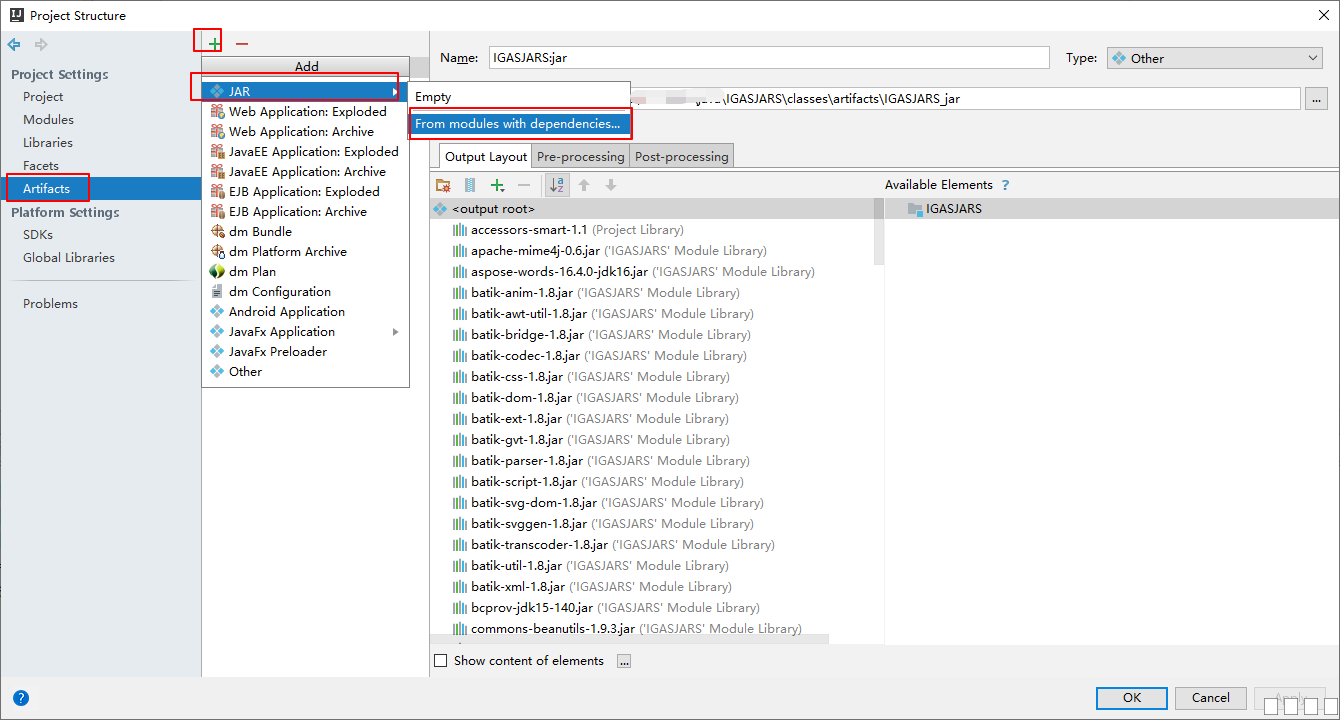Switch to the Pre-processing tab
This screenshot has height=720, width=1340.
click(581, 156)
